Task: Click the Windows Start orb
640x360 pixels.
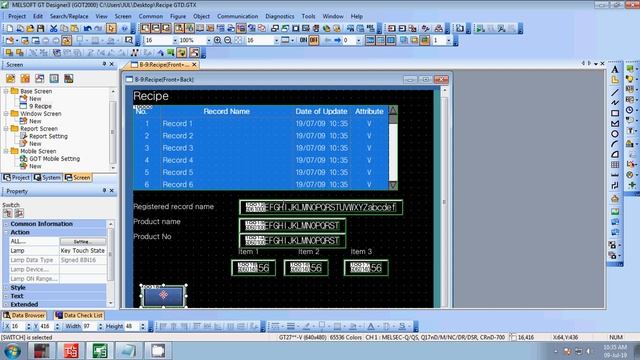Action: click(12, 351)
